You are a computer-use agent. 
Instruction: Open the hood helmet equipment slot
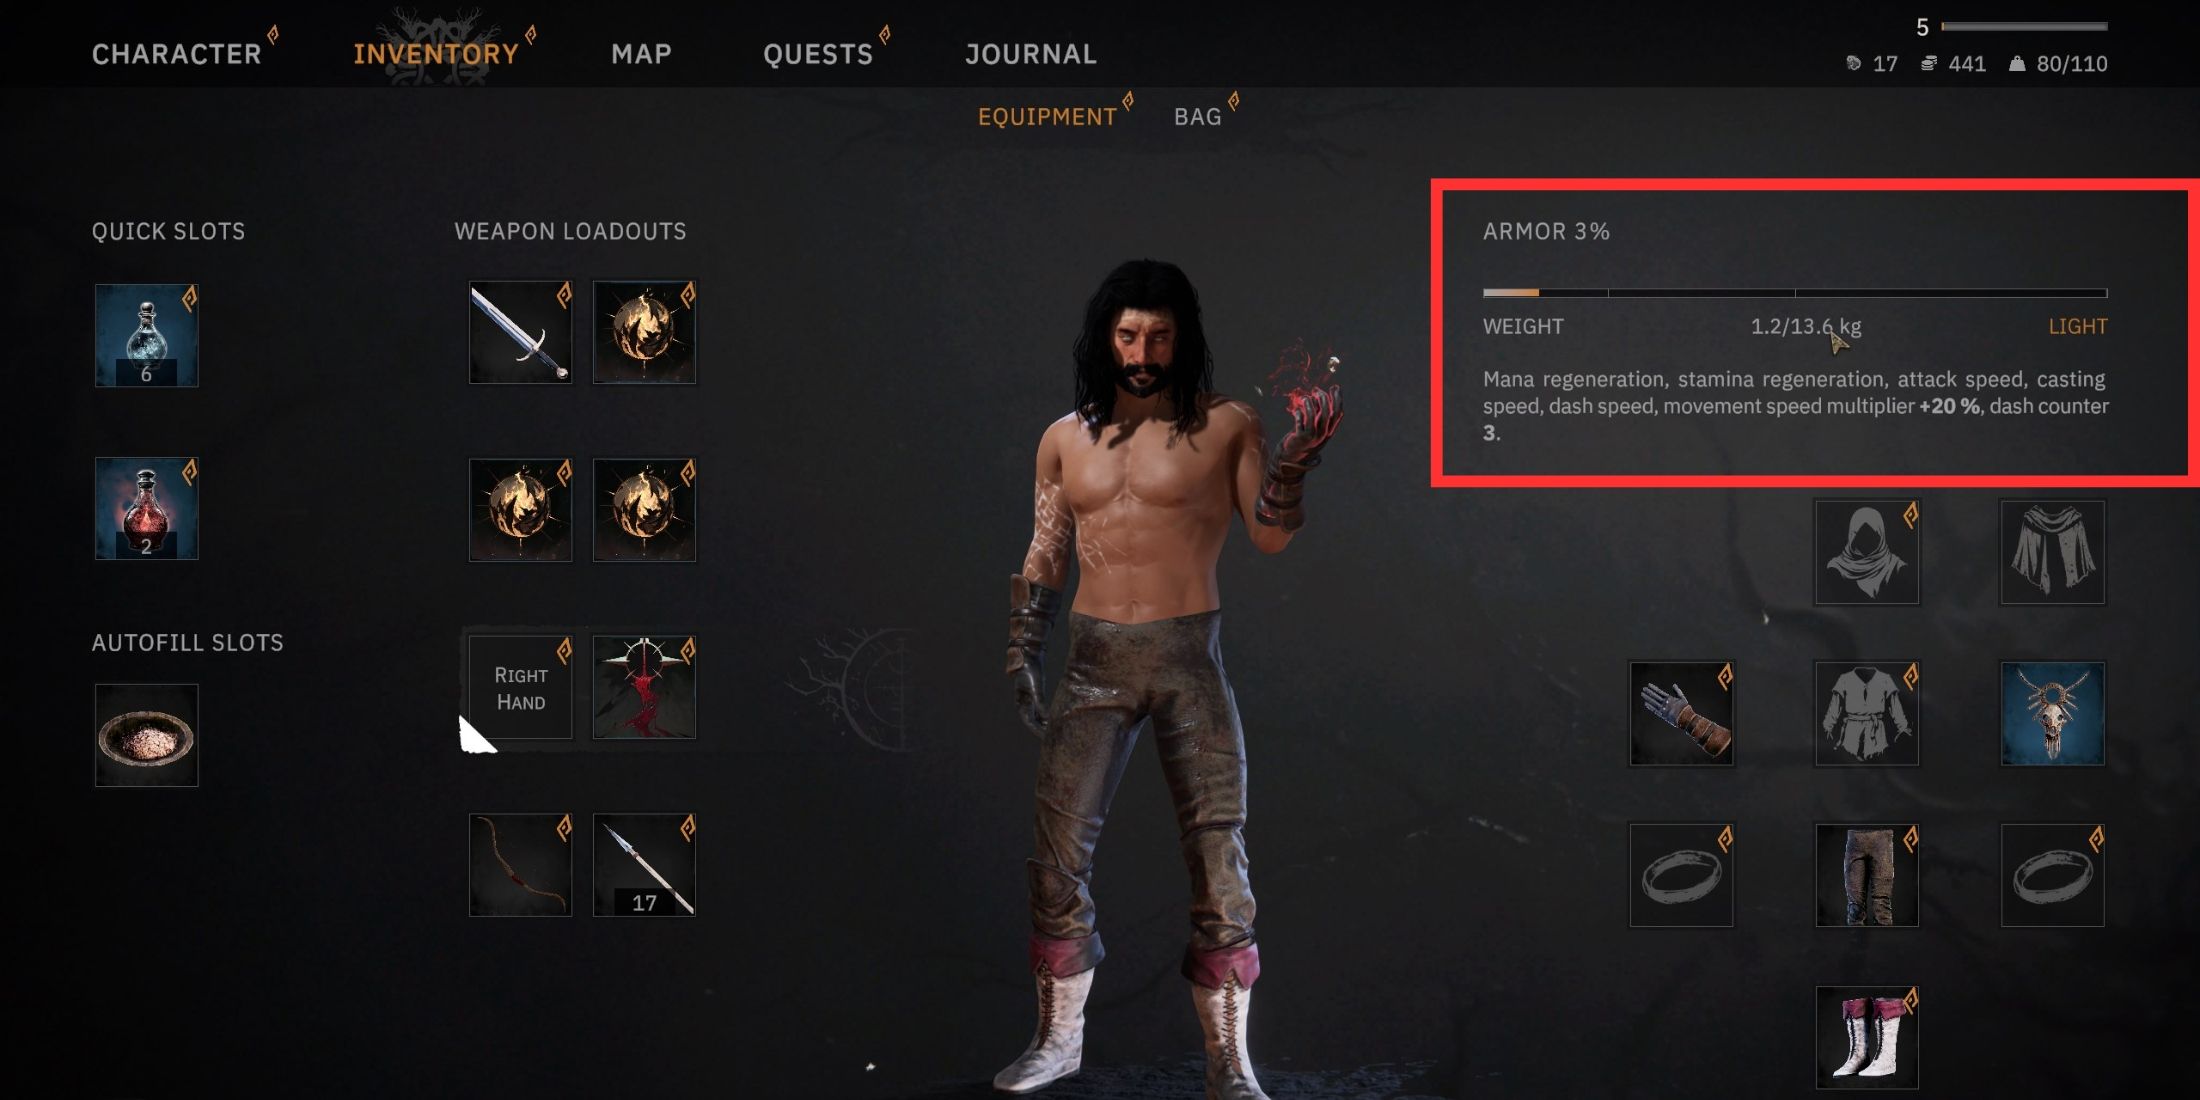point(1867,552)
